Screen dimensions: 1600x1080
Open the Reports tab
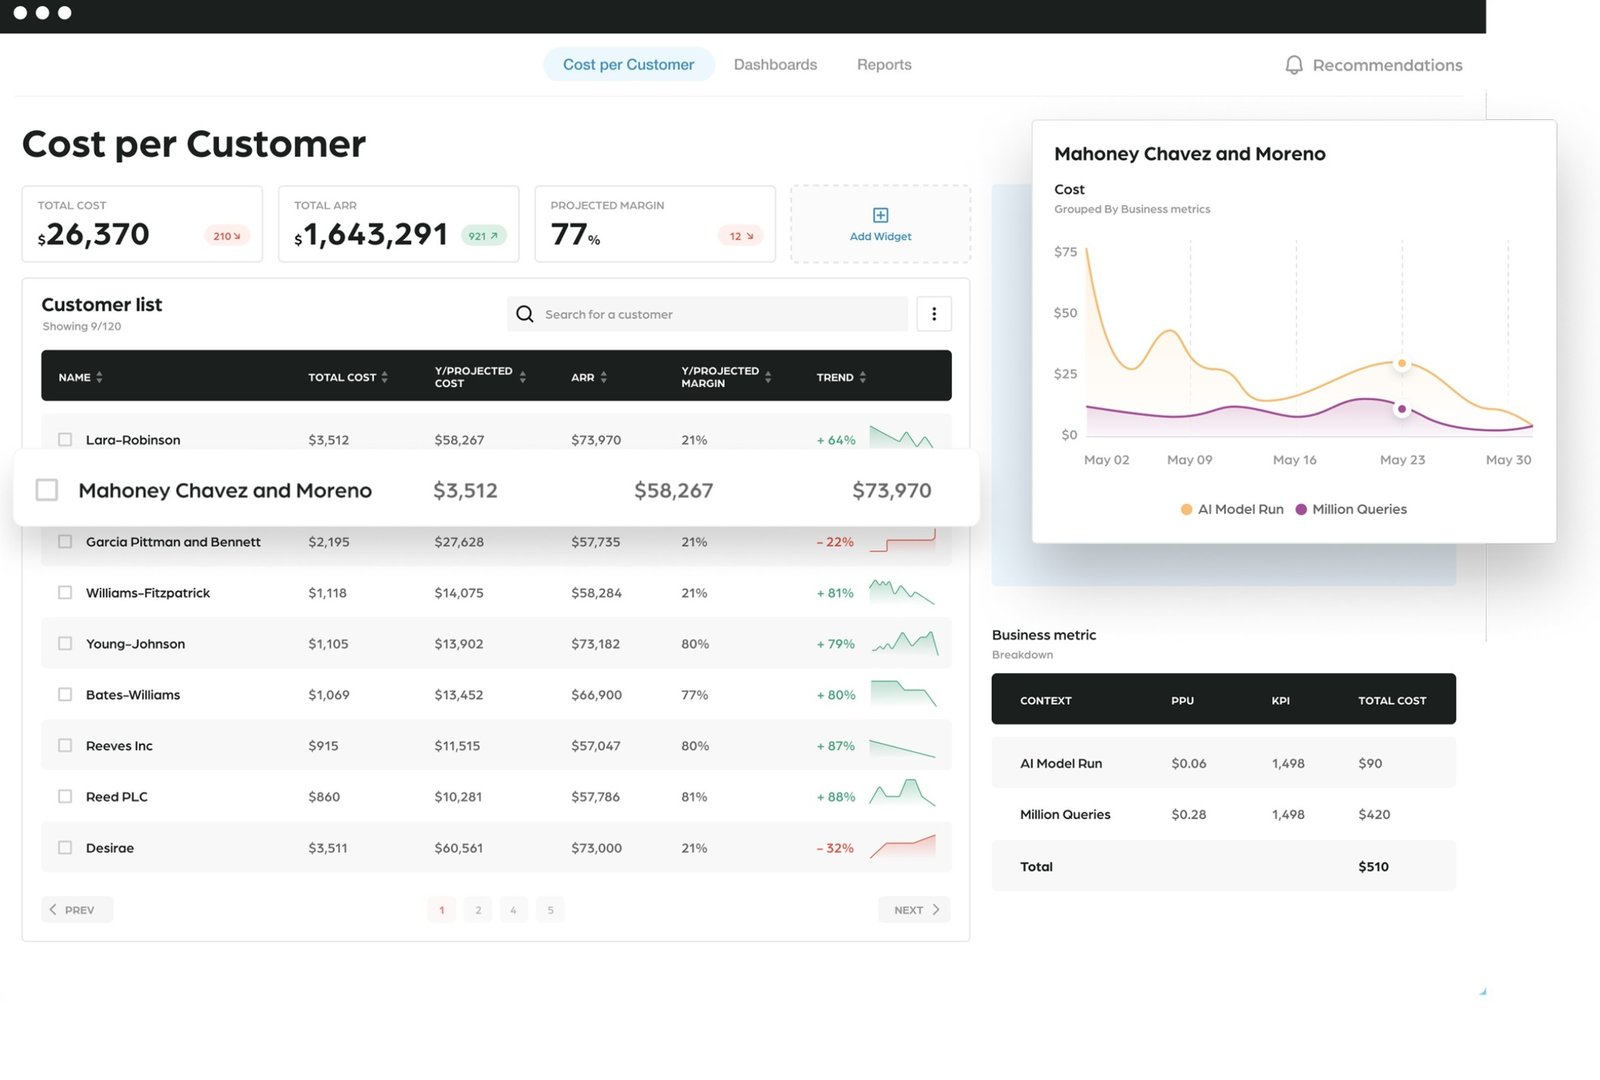point(883,64)
